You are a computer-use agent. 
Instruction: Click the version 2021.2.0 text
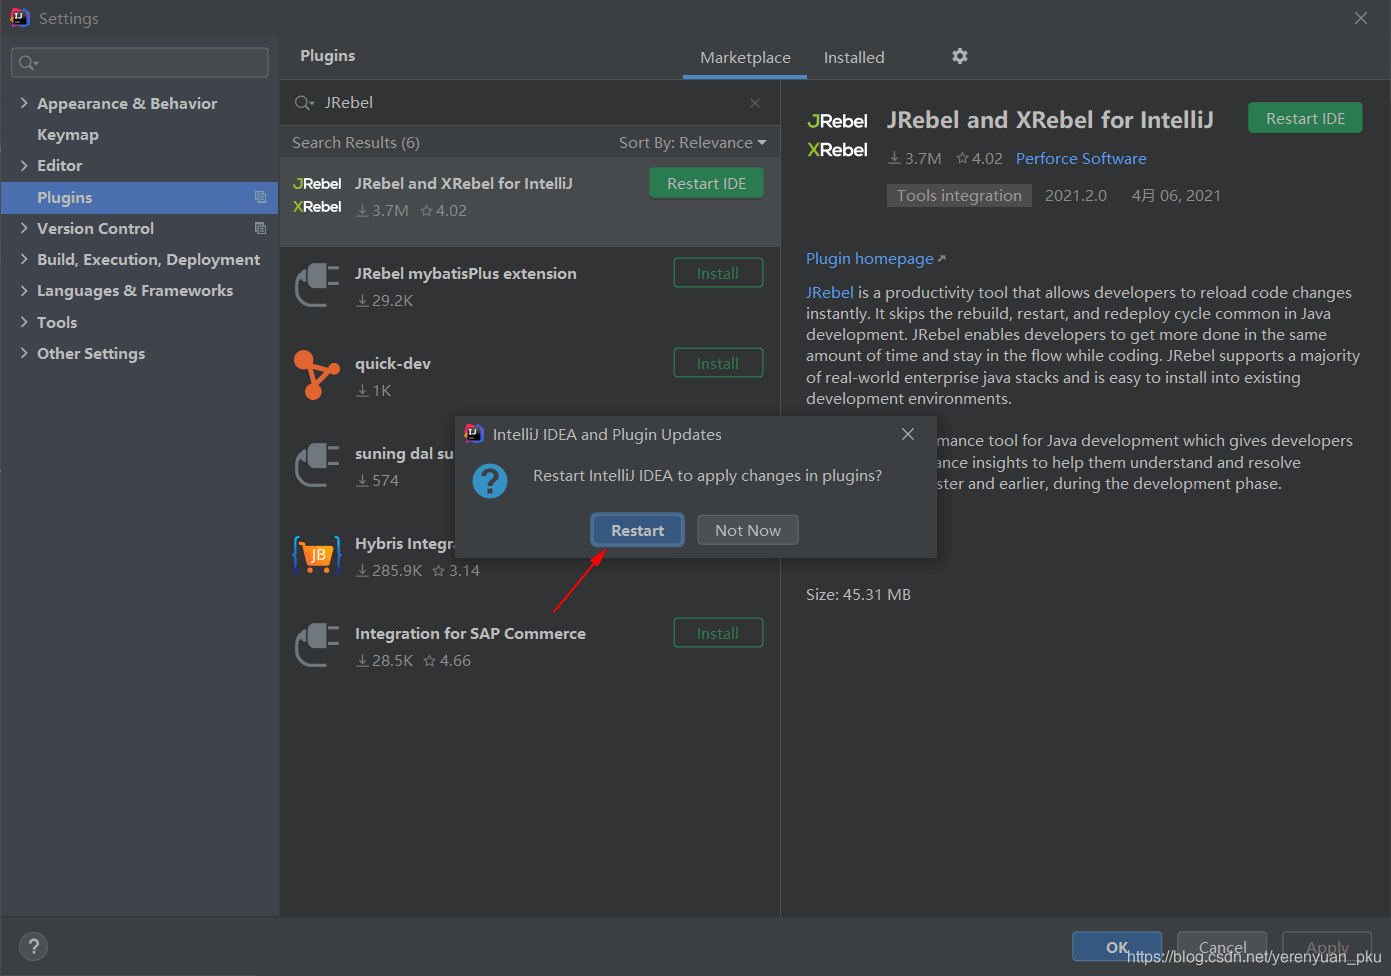click(1076, 195)
